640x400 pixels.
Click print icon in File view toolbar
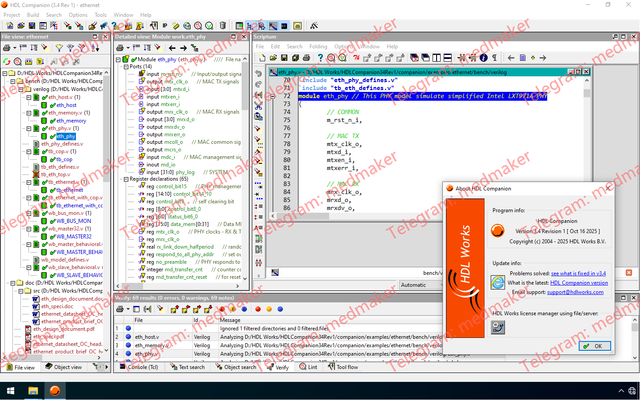click(x=7, y=48)
